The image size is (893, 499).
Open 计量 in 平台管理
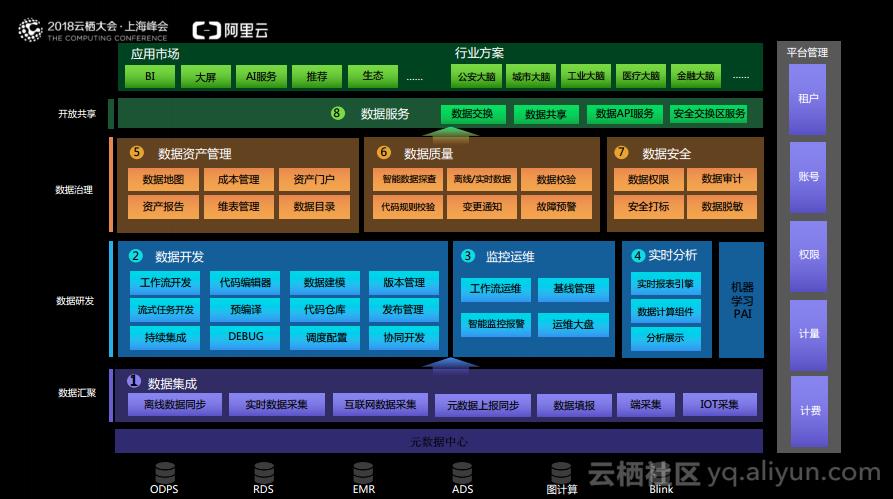[808, 334]
